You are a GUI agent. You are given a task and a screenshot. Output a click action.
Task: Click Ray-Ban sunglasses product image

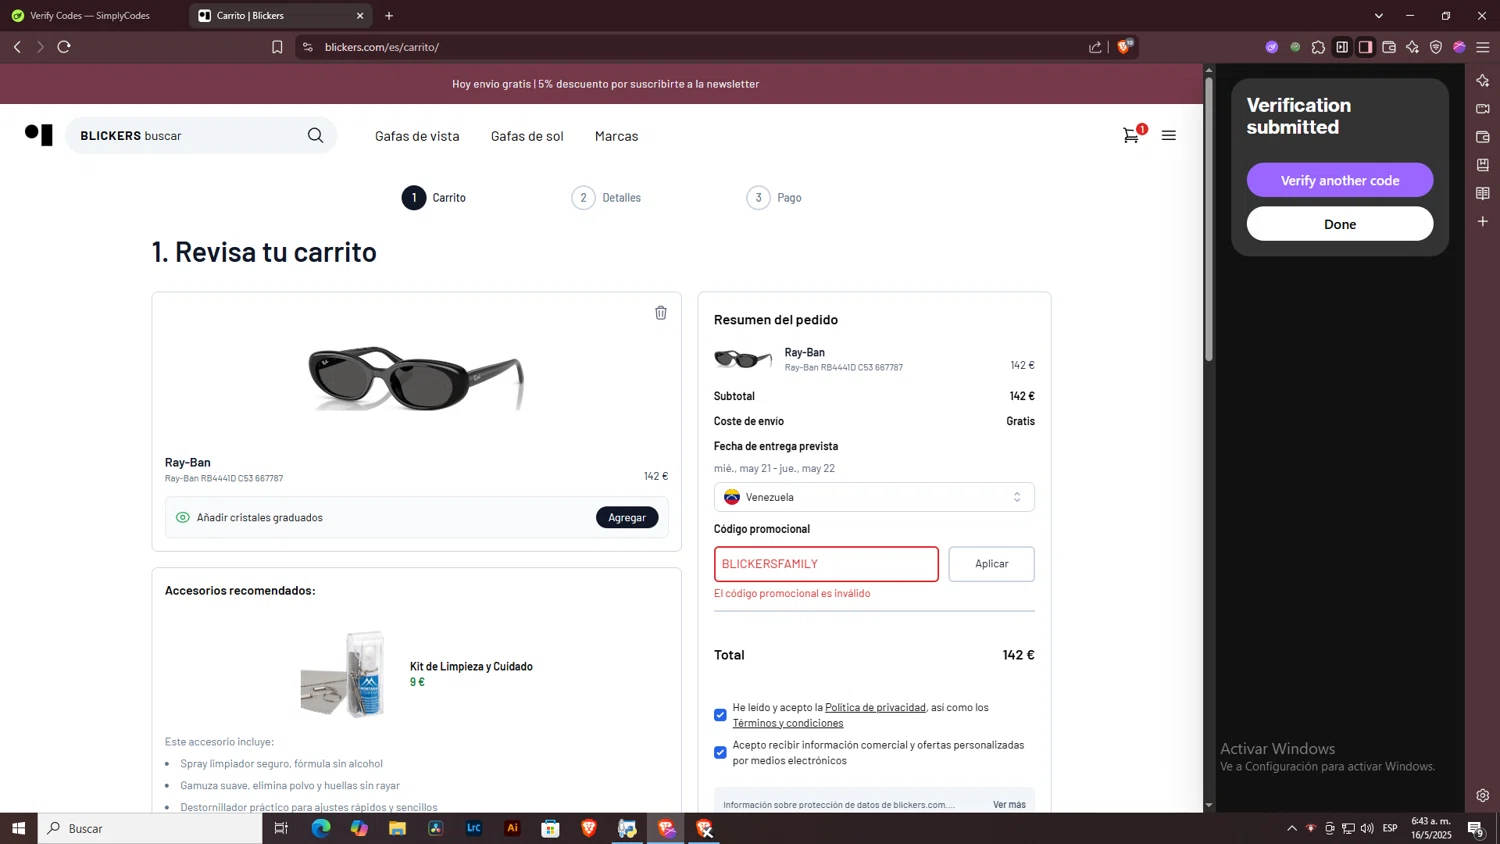[416, 378]
